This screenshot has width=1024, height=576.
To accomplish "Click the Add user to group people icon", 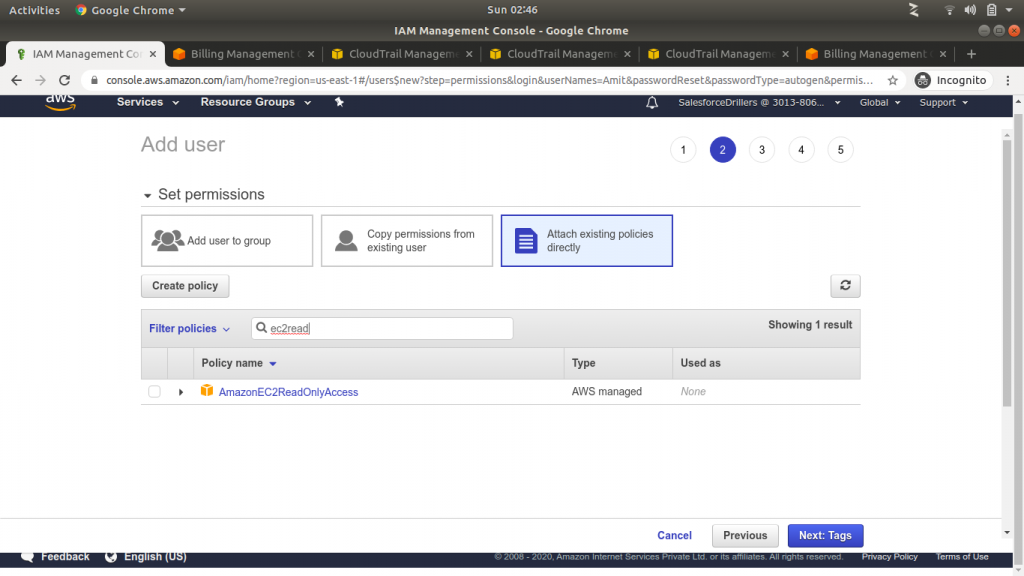I will 167,240.
